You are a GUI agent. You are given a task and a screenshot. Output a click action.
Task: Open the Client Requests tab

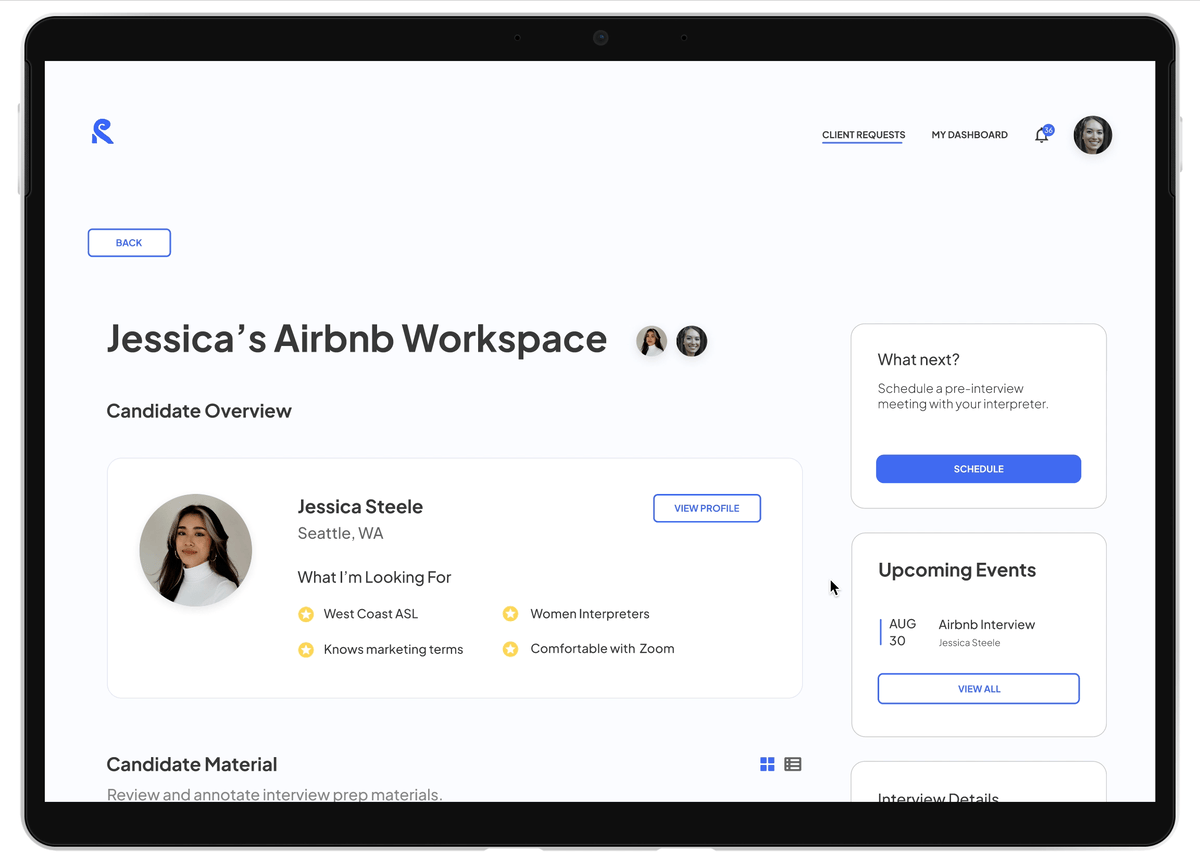(863, 135)
